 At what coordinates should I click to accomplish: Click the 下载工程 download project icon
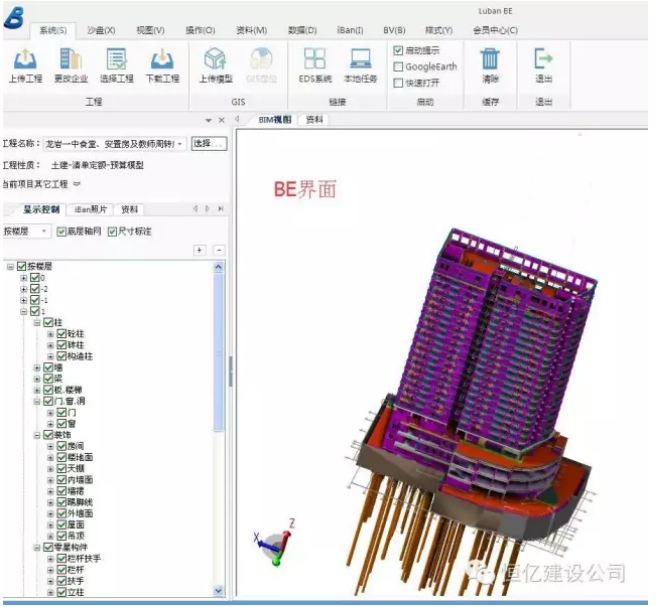tap(162, 59)
